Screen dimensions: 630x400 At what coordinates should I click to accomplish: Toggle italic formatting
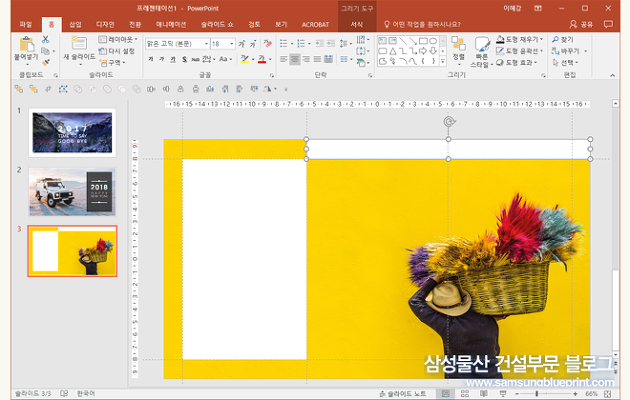pyautogui.click(x=162, y=59)
